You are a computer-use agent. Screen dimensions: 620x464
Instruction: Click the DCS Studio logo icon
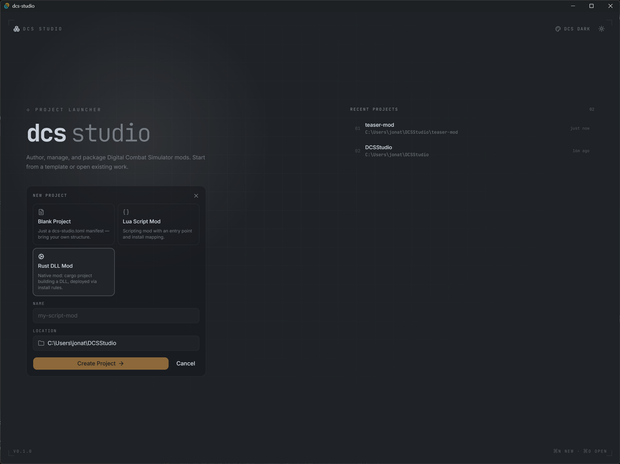point(17,29)
